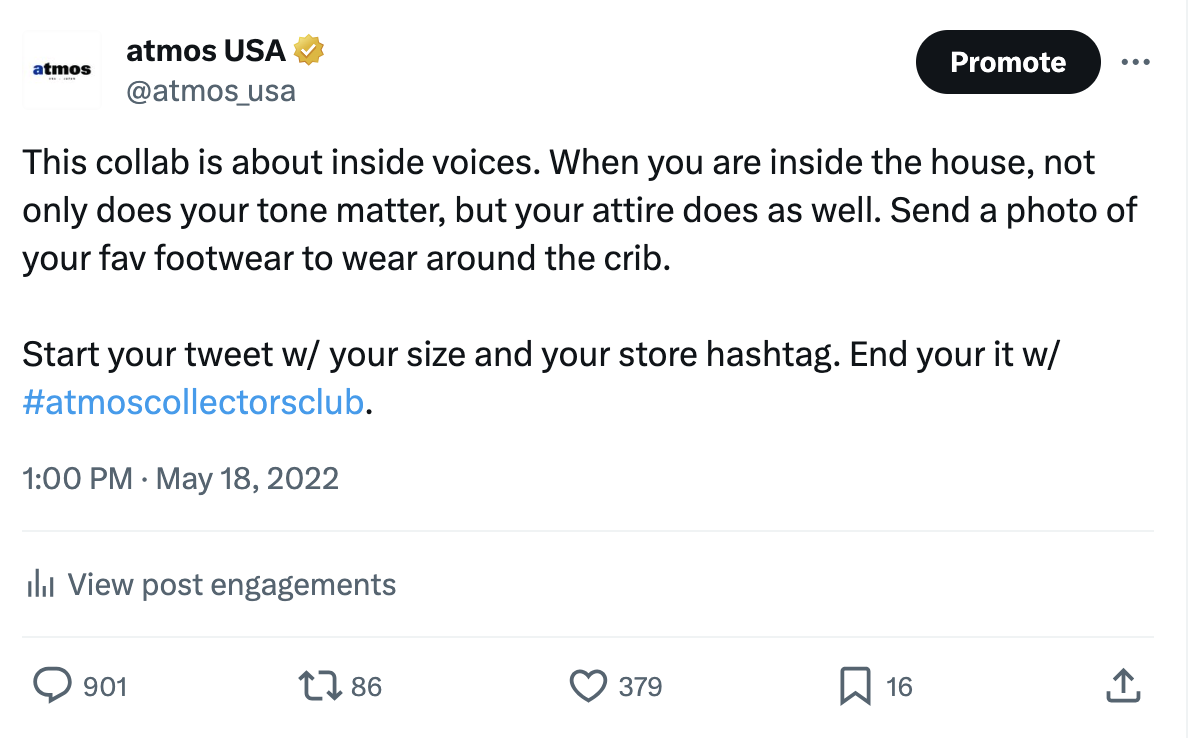1192x738 pixels.
Task: Click the share upload arrow icon
Action: click(x=1122, y=686)
